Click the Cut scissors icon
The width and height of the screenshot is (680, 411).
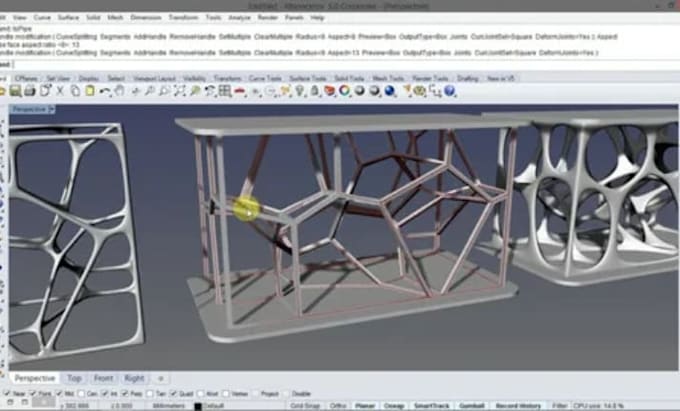point(60,91)
